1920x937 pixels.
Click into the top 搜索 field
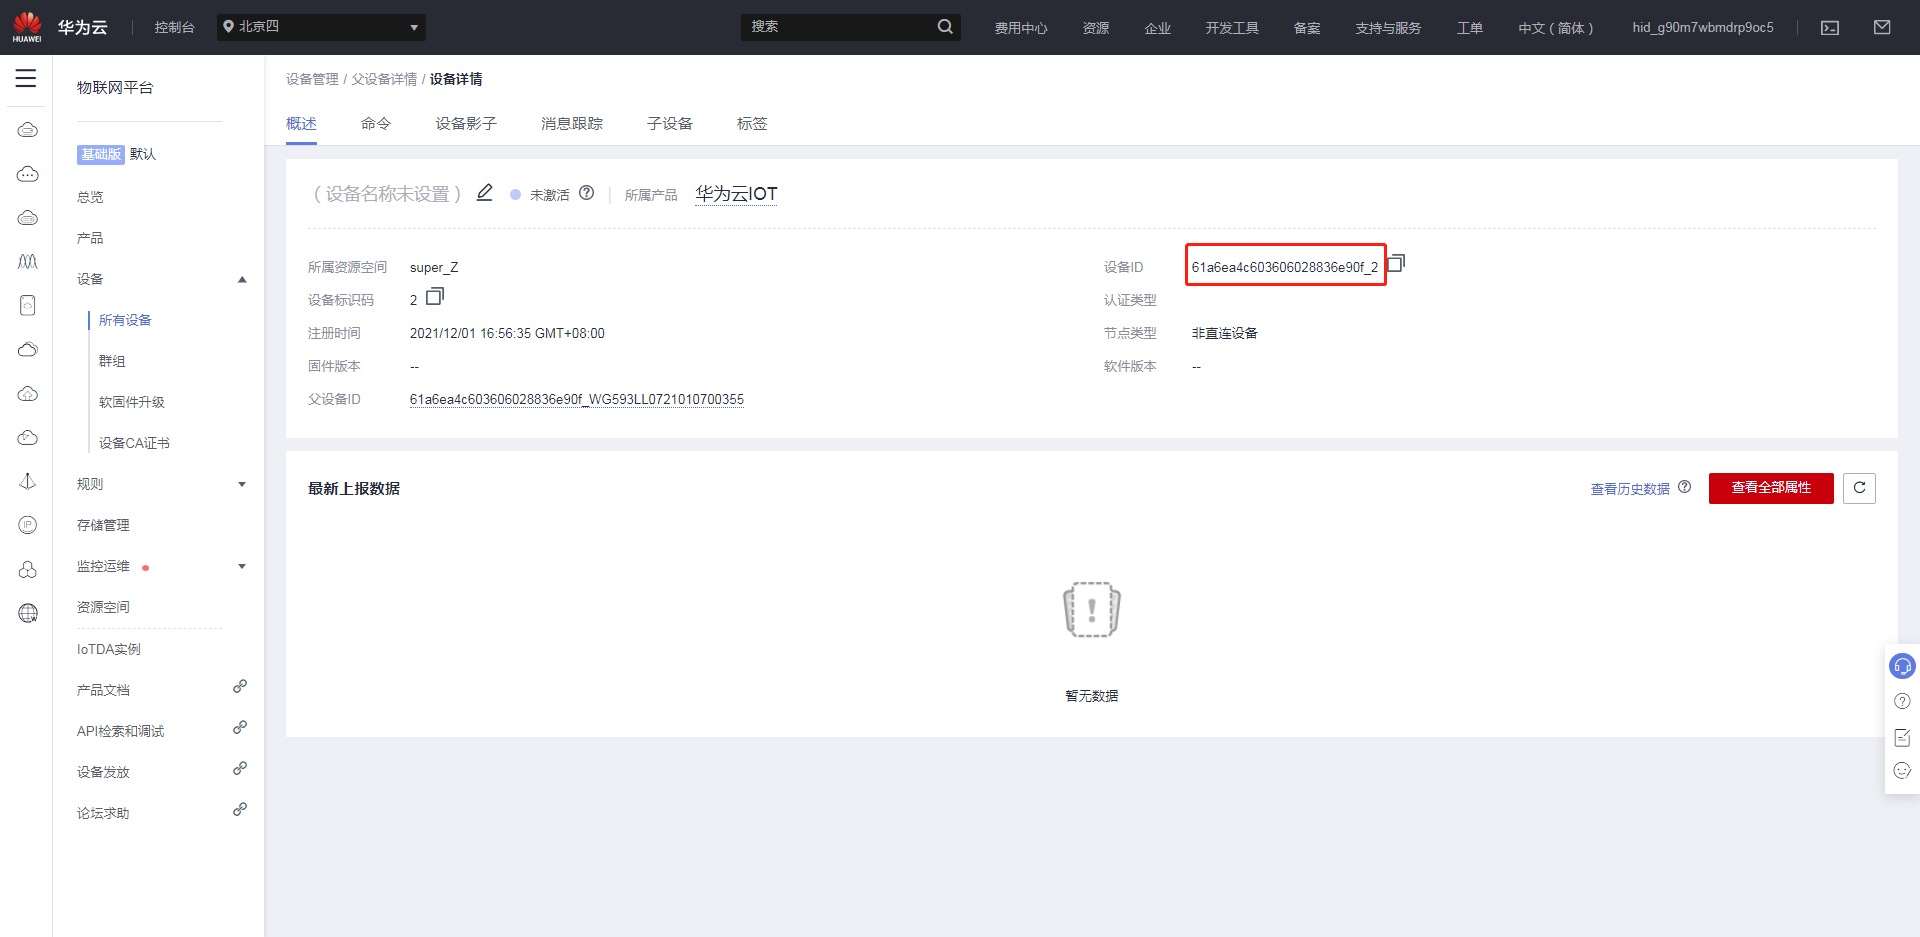pyautogui.click(x=838, y=27)
